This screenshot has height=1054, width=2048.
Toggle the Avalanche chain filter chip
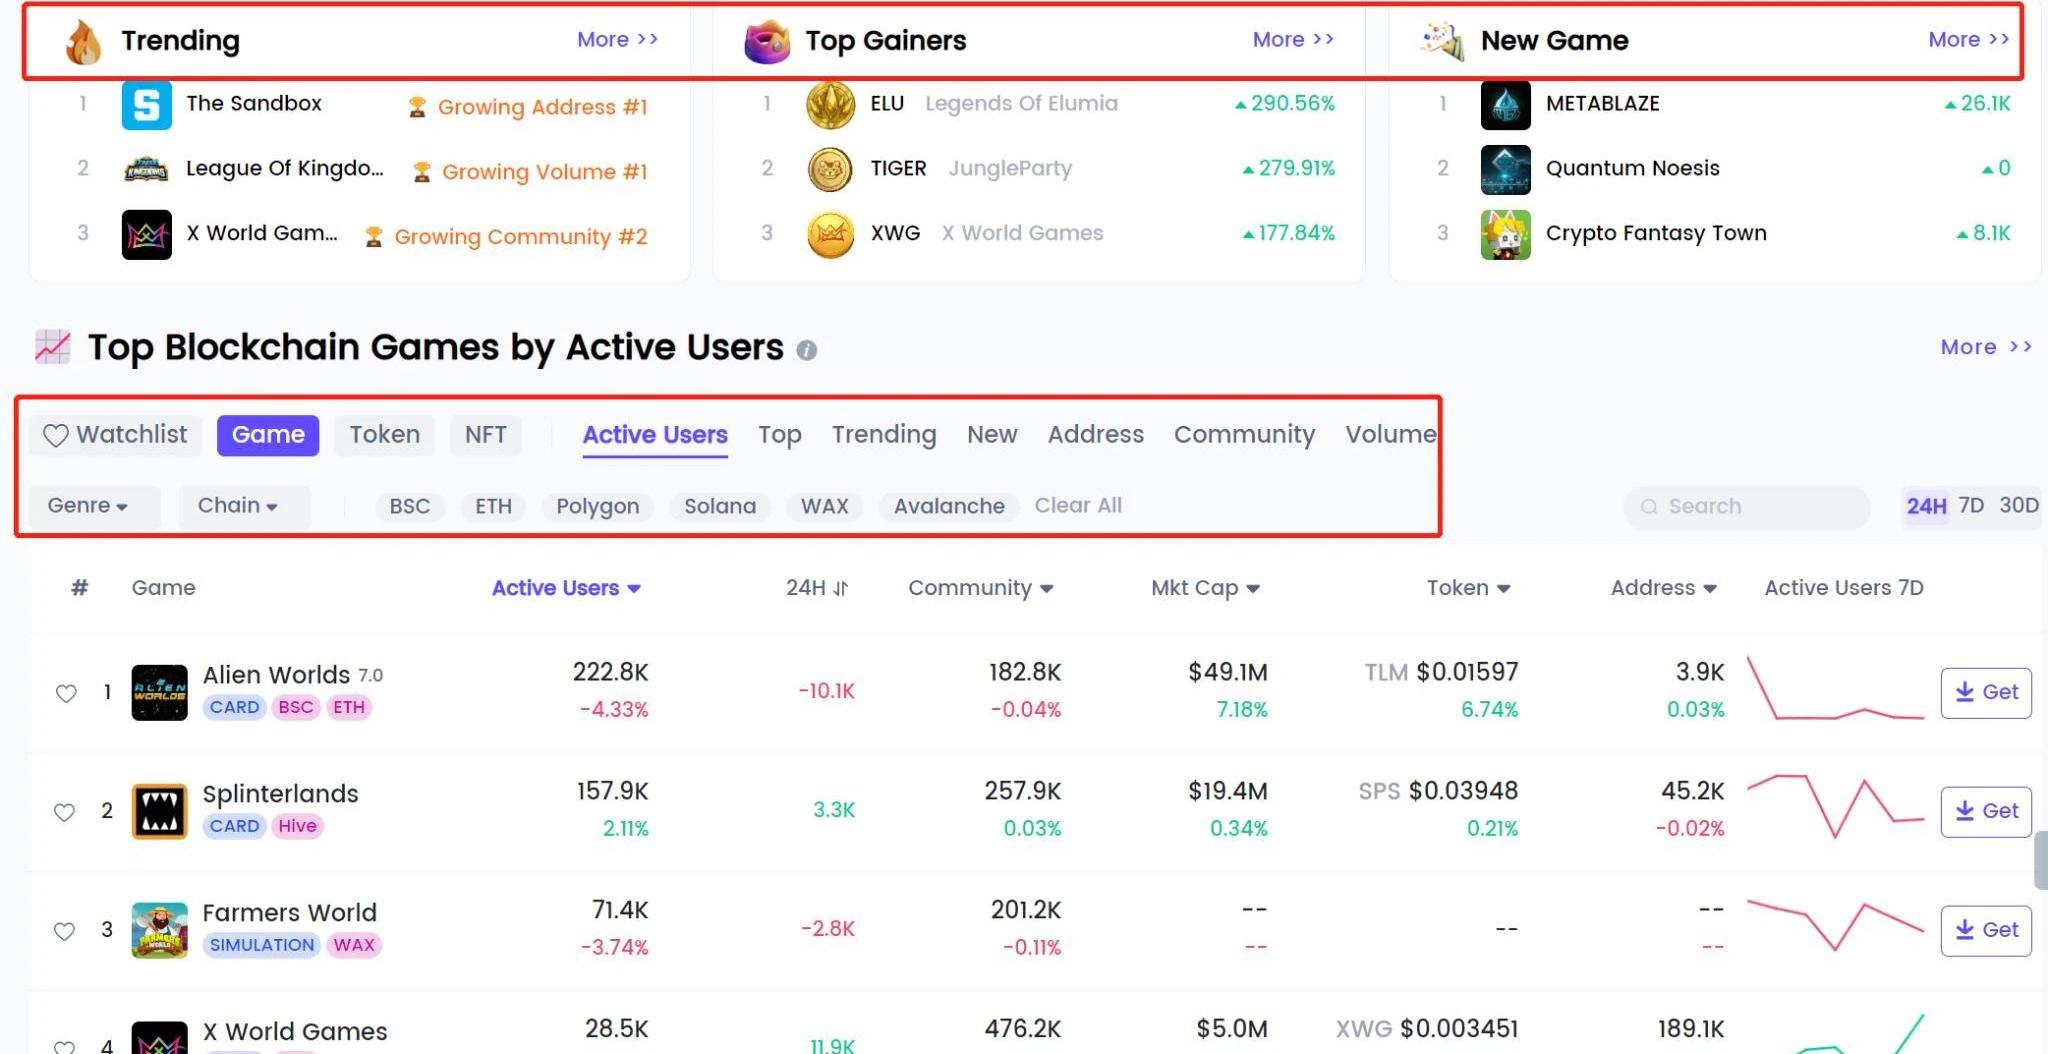click(x=949, y=506)
